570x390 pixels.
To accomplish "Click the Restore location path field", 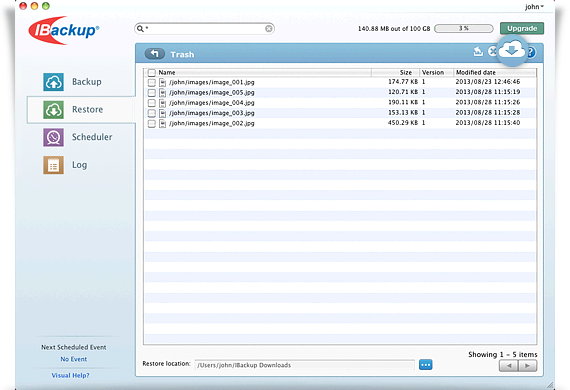I will point(305,365).
